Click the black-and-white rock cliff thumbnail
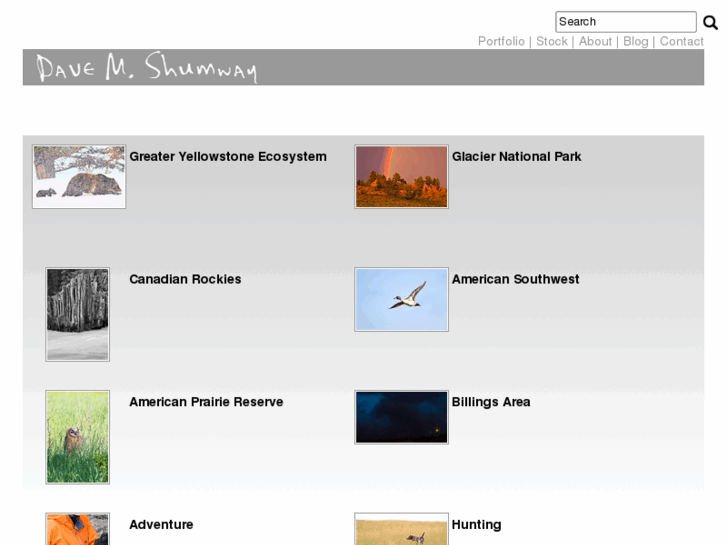This screenshot has width=727, height=545. (x=77, y=314)
